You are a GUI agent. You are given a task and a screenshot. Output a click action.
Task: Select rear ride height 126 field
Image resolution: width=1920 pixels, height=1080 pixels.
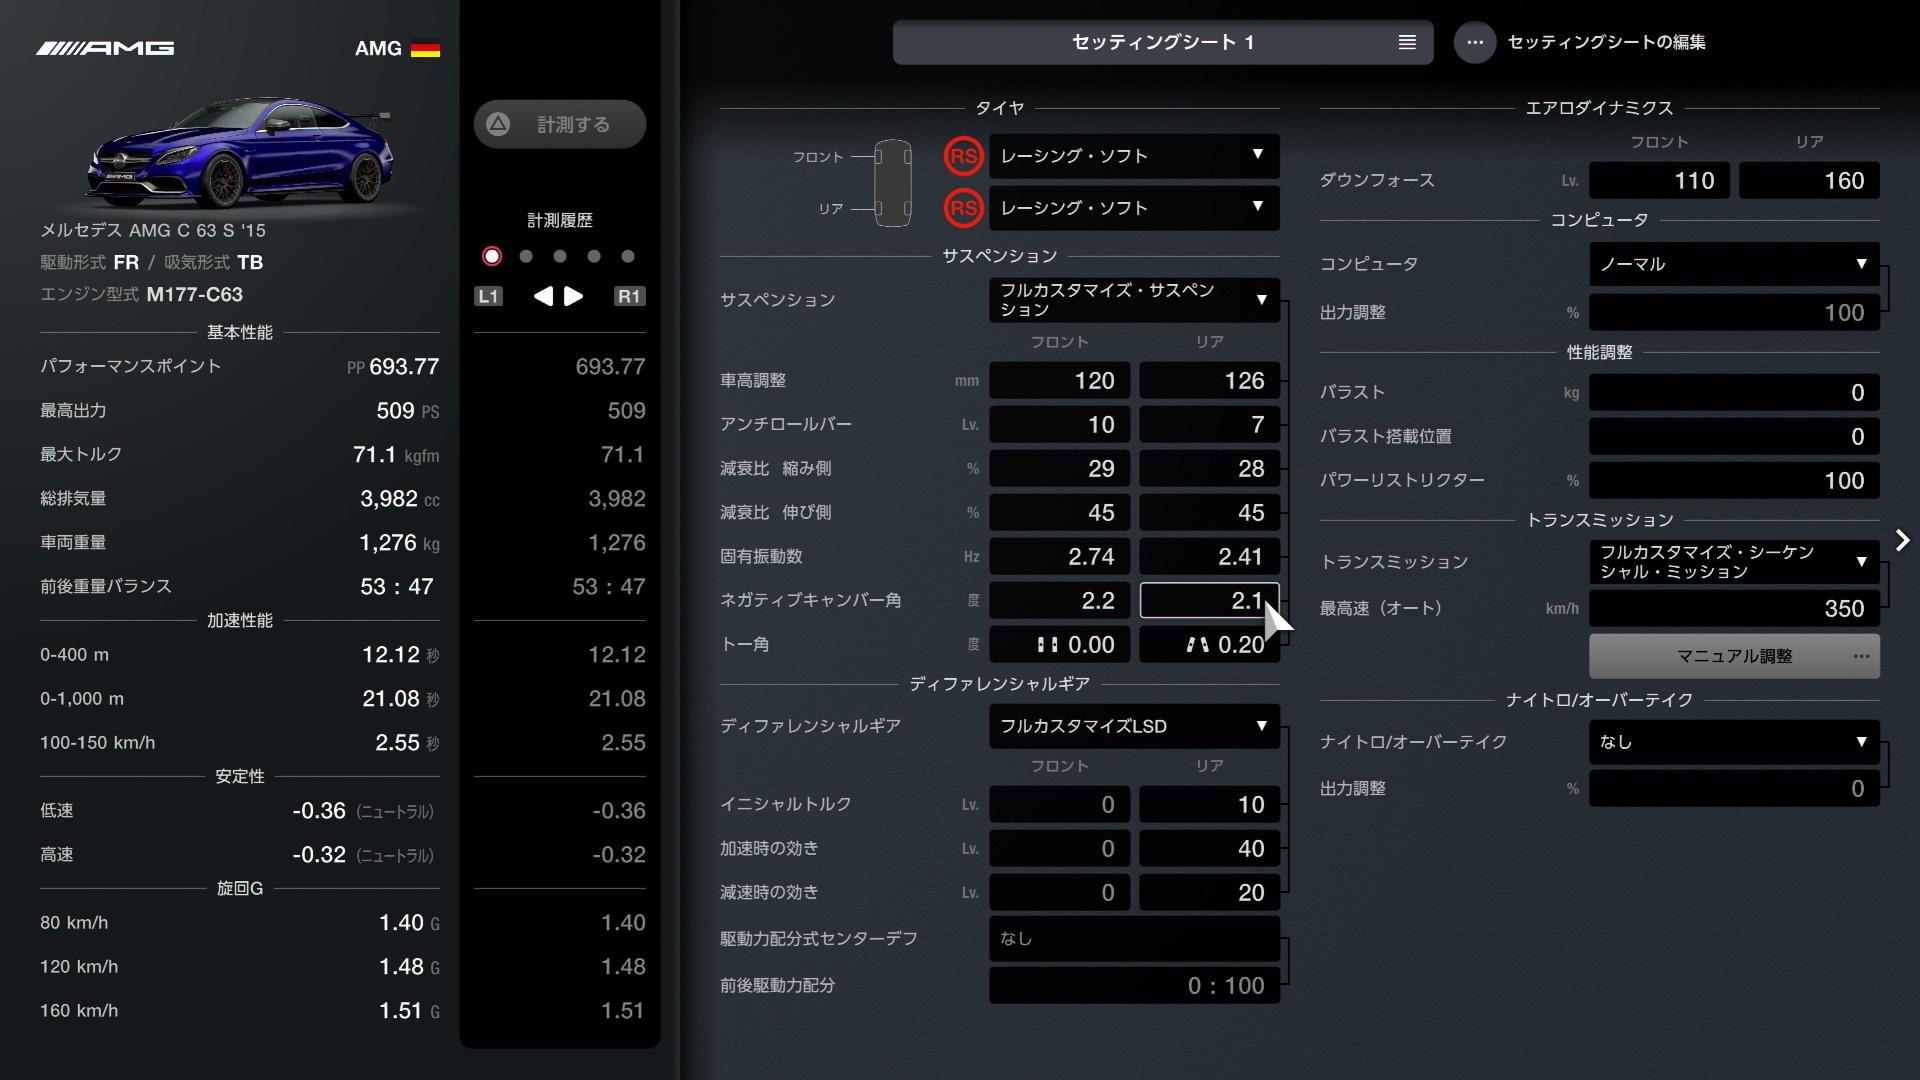pyautogui.click(x=1210, y=381)
